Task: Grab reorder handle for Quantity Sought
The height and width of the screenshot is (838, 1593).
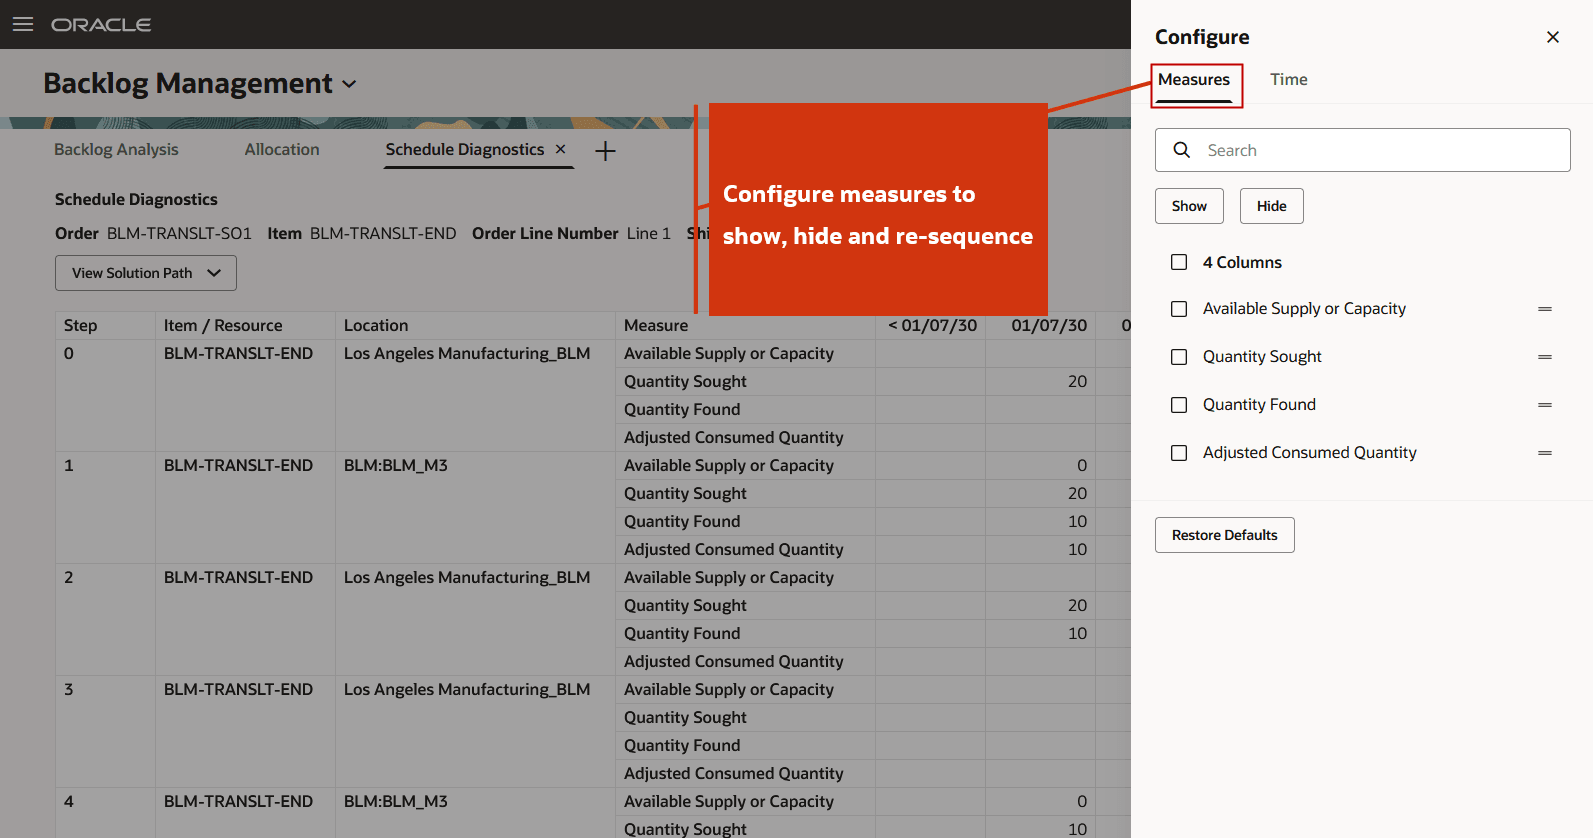Action: click(x=1545, y=357)
